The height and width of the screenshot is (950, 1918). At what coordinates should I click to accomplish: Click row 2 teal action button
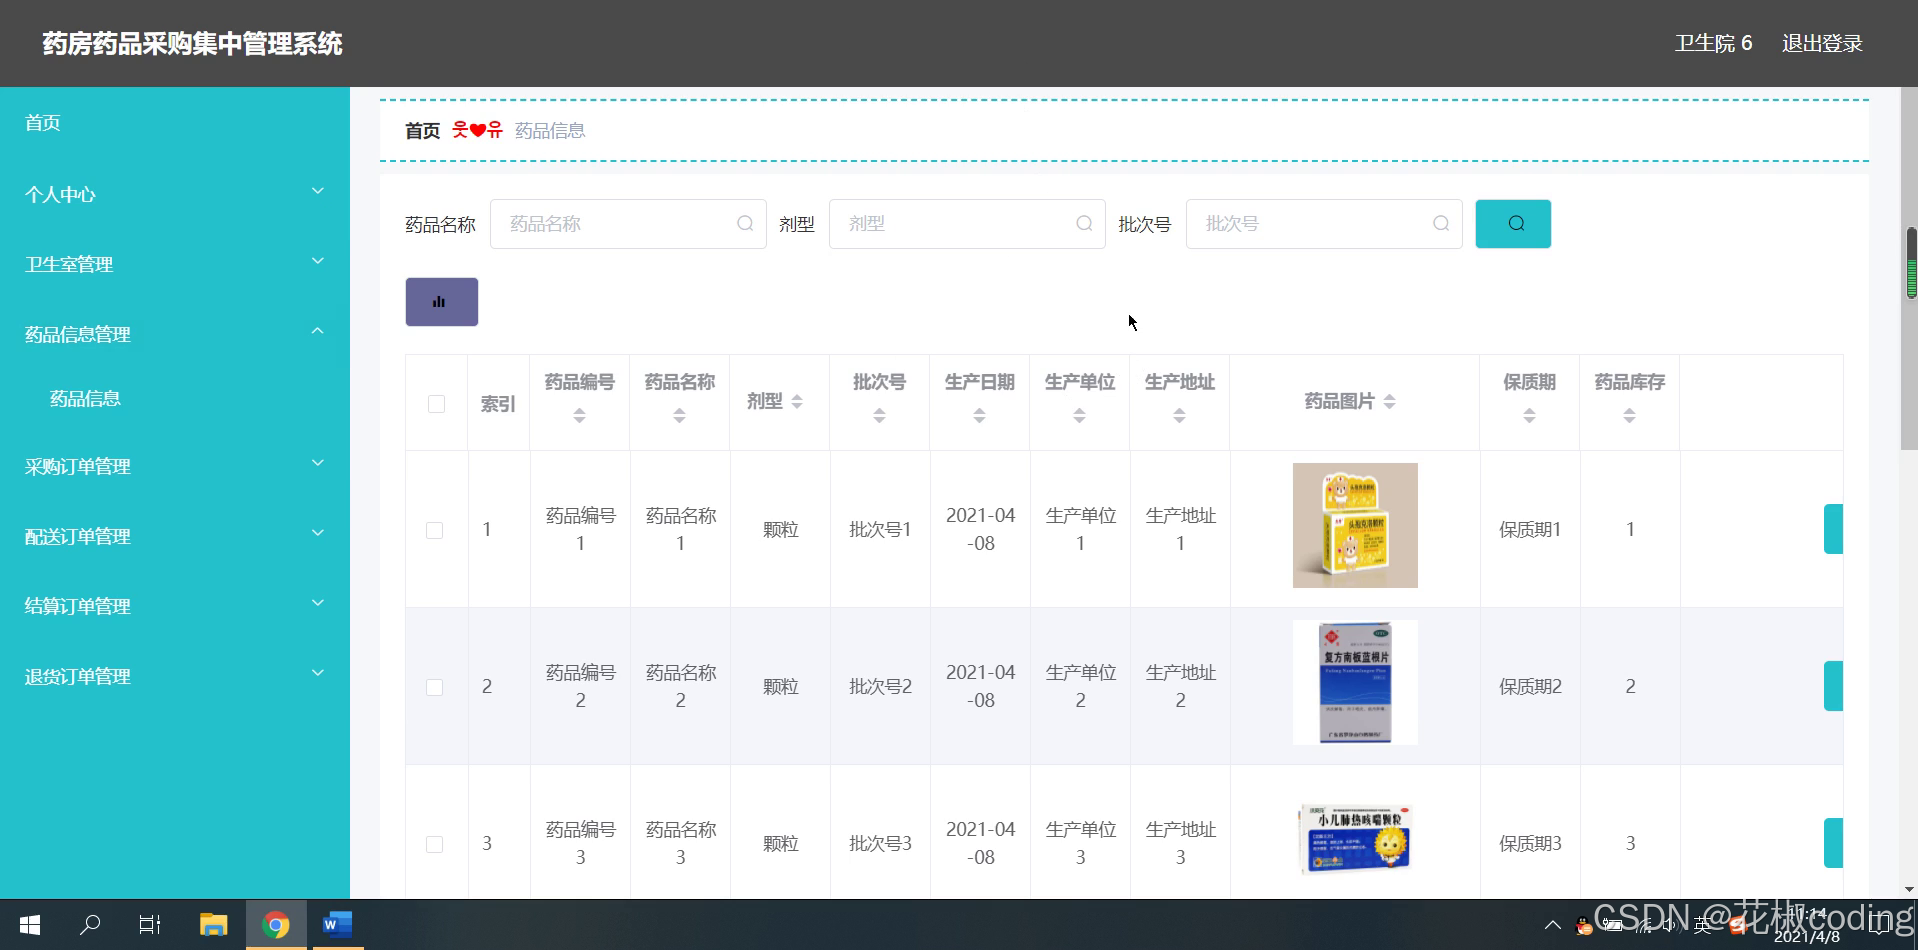click(1833, 686)
